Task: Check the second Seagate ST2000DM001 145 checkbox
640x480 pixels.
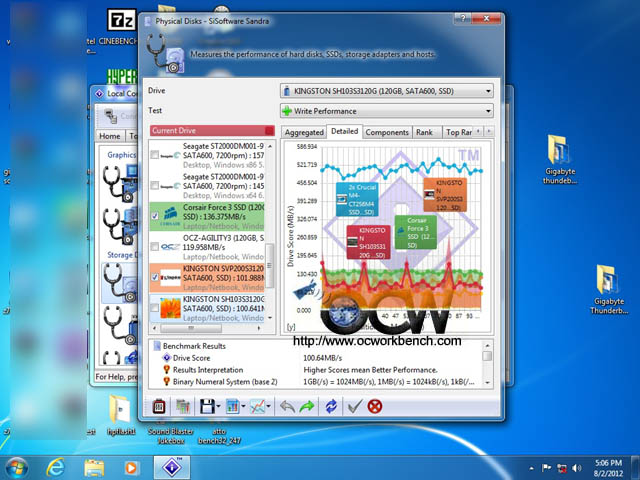Action: (x=155, y=186)
